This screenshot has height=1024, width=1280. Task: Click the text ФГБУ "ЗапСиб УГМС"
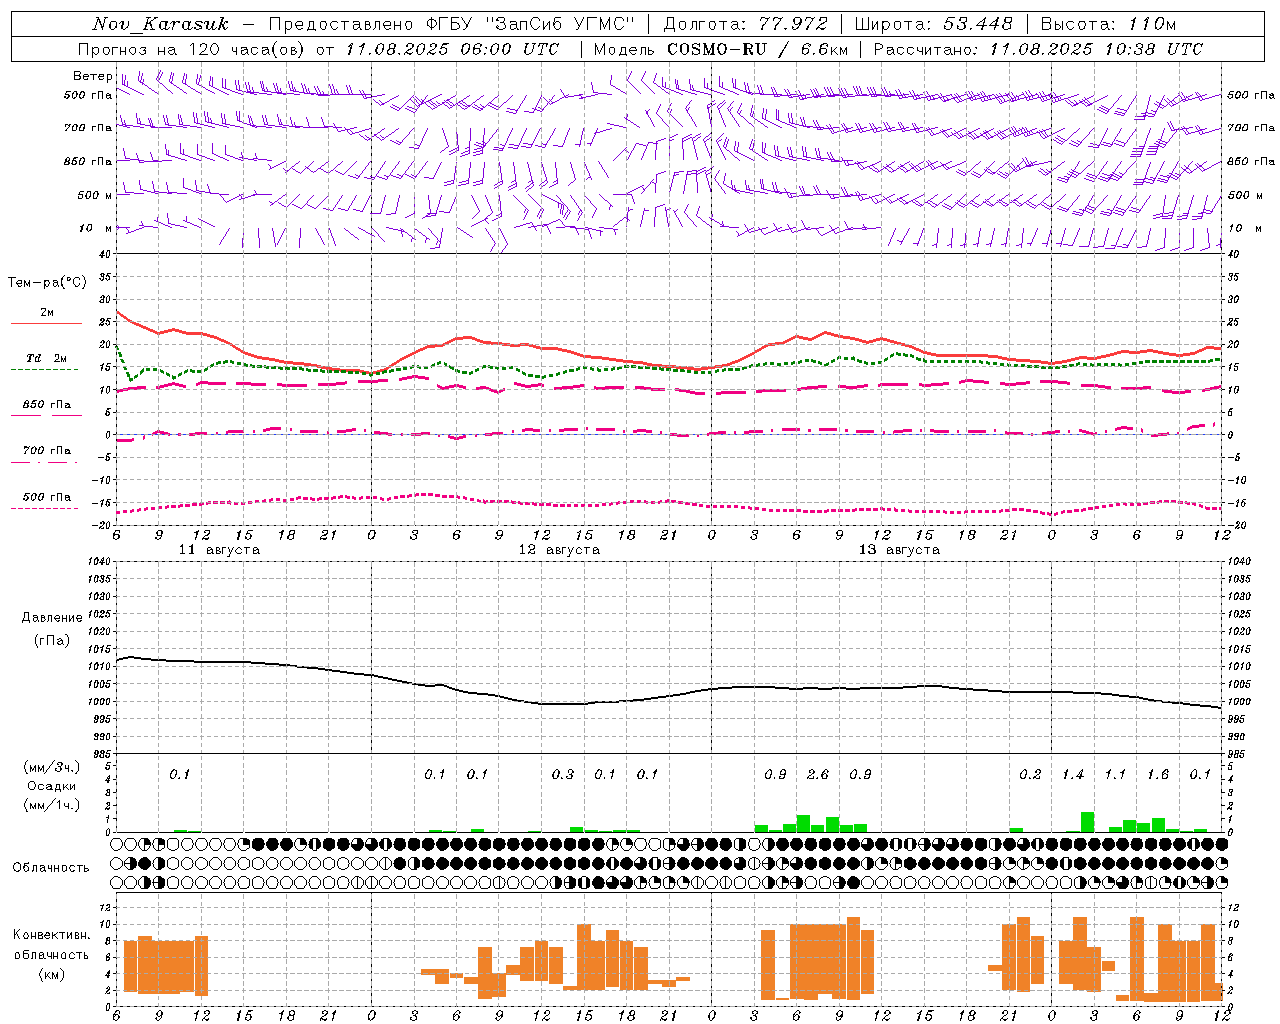pos(530,24)
